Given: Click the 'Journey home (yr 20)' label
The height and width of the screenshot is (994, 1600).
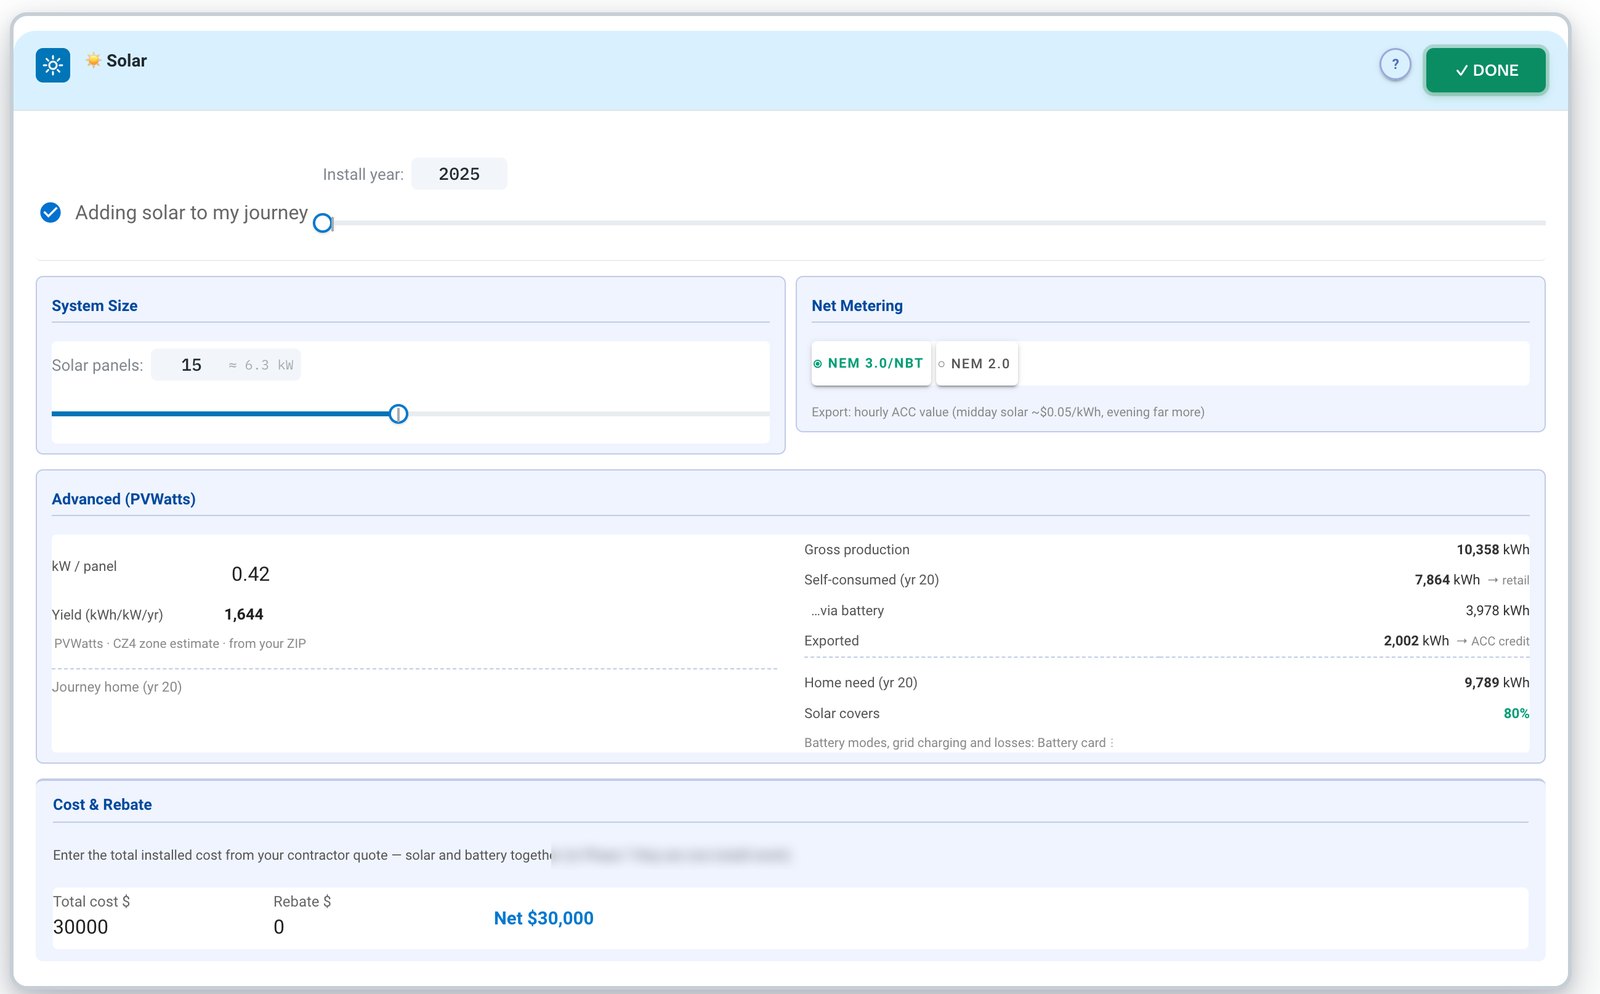Looking at the screenshot, I should pos(117,687).
